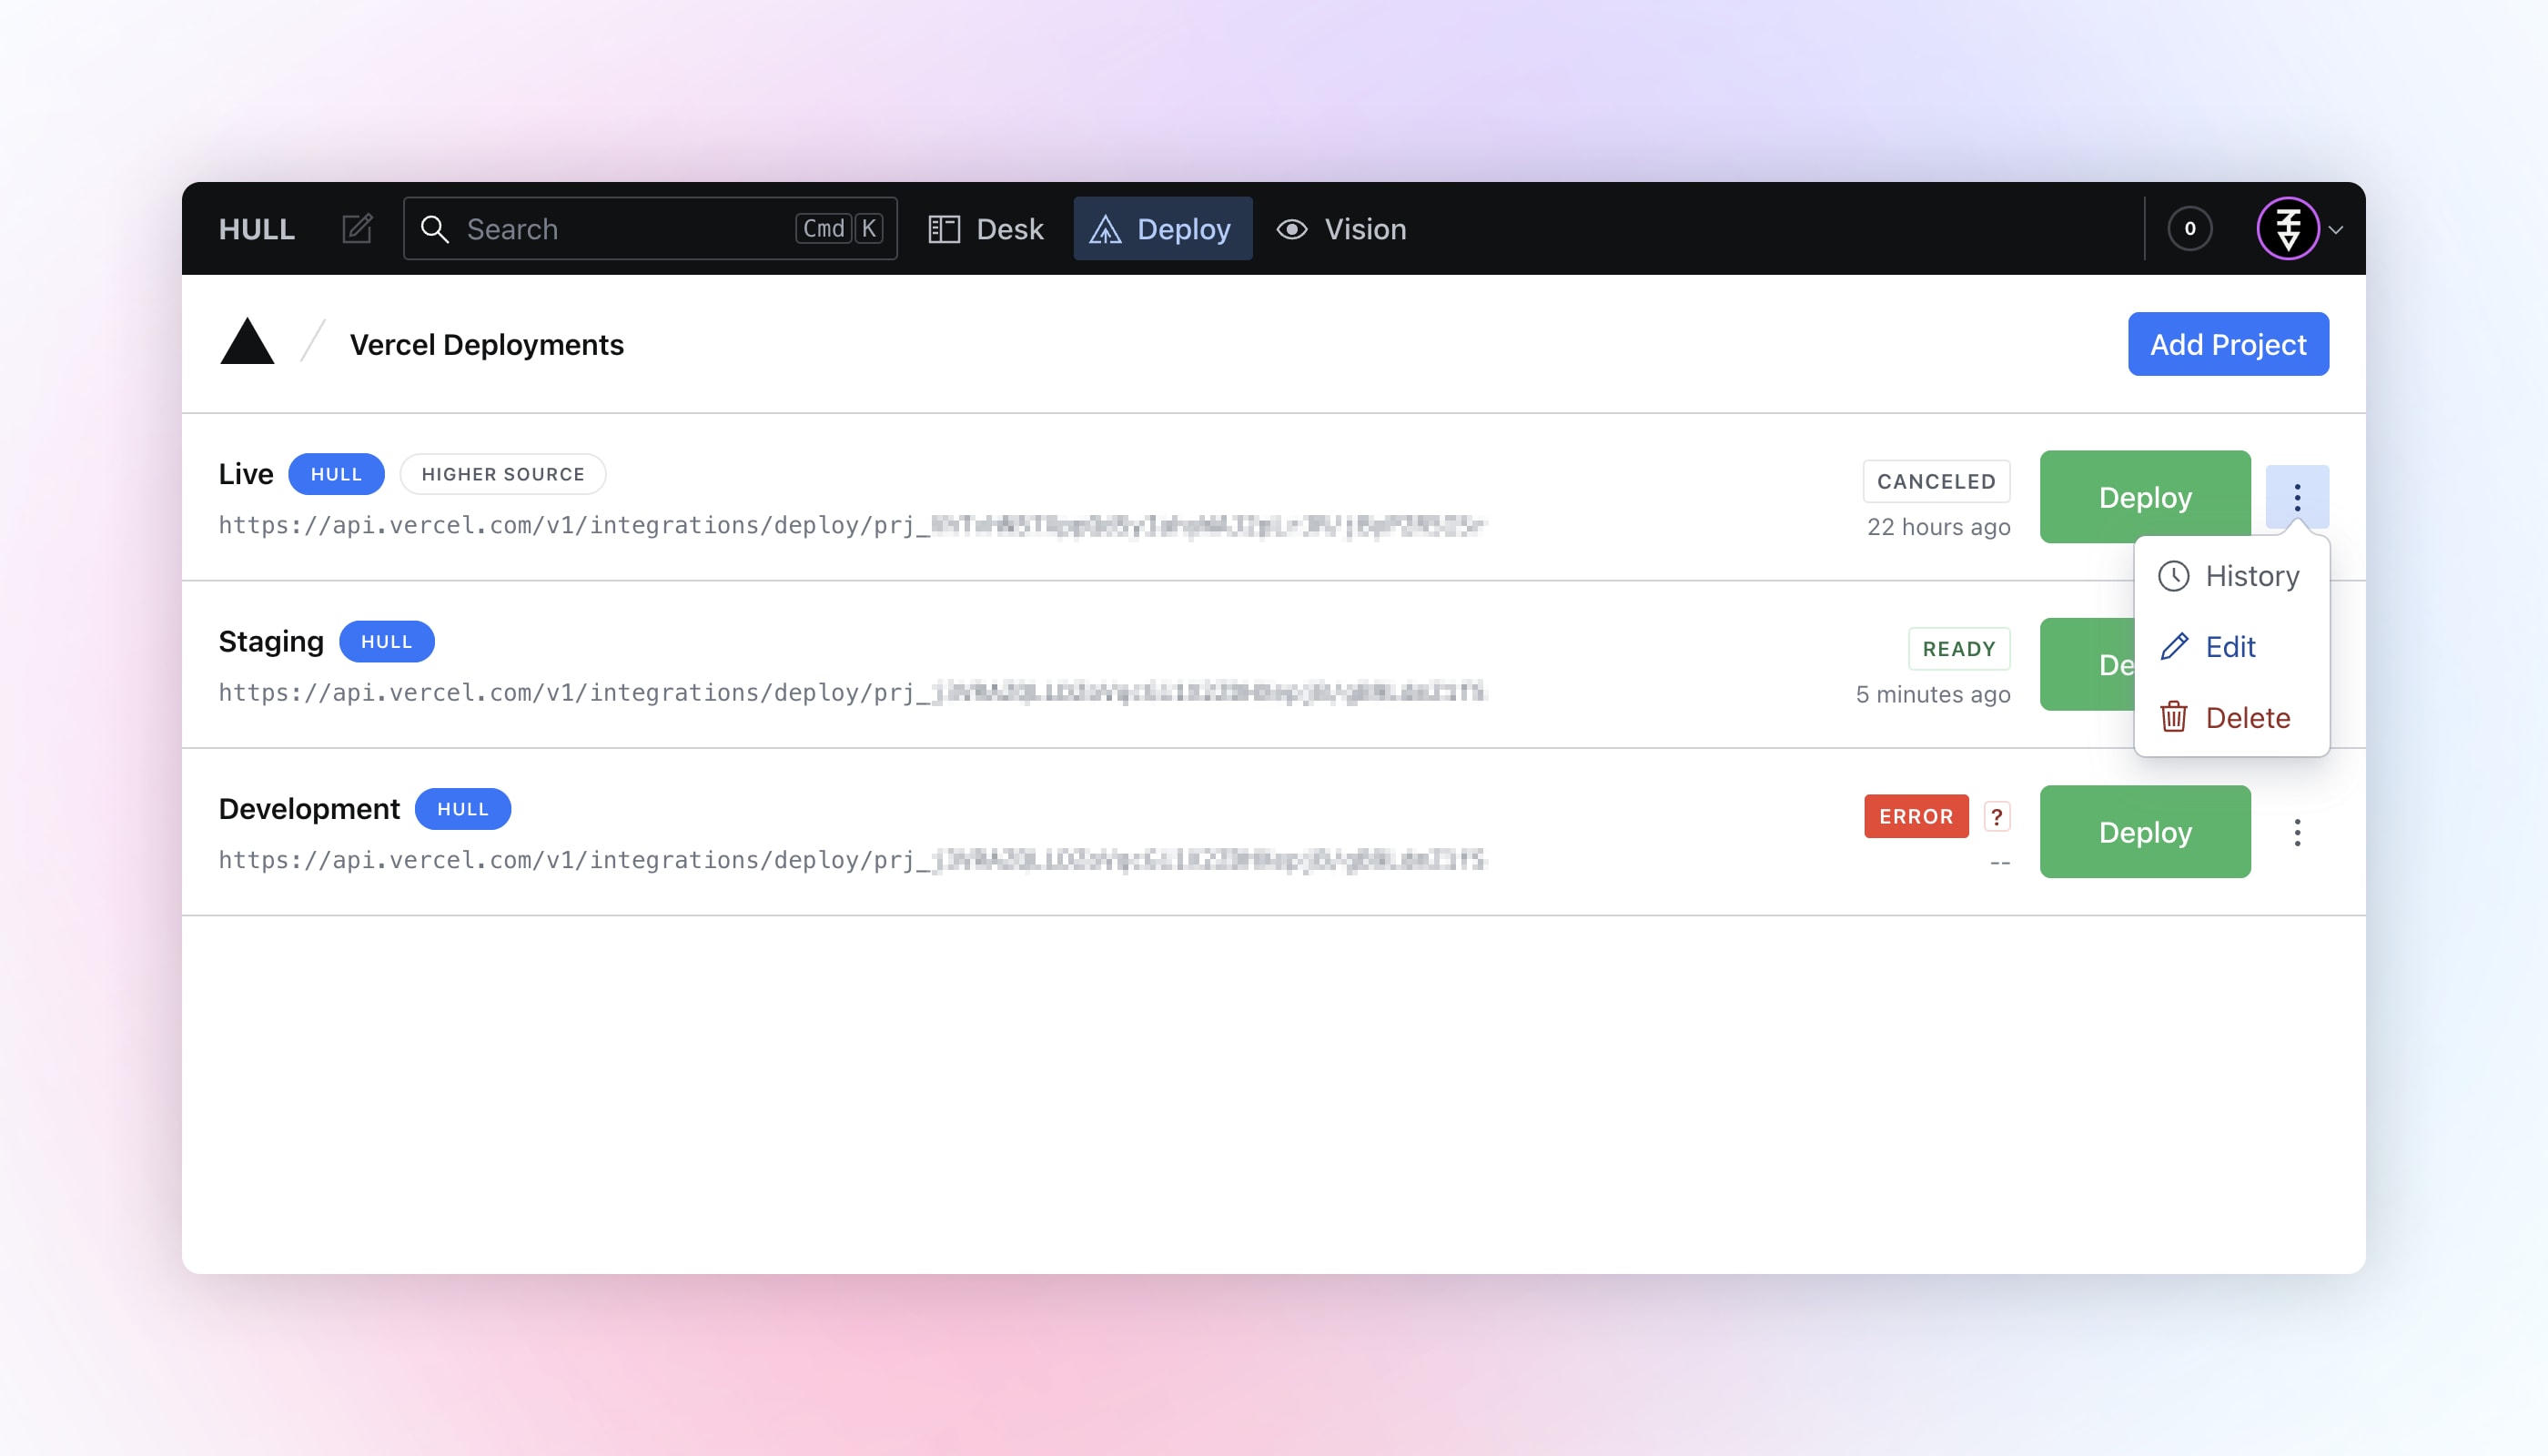This screenshot has width=2548, height=1456.
Task: Open the Vision tab
Action: pyautogui.click(x=1341, y=229)
